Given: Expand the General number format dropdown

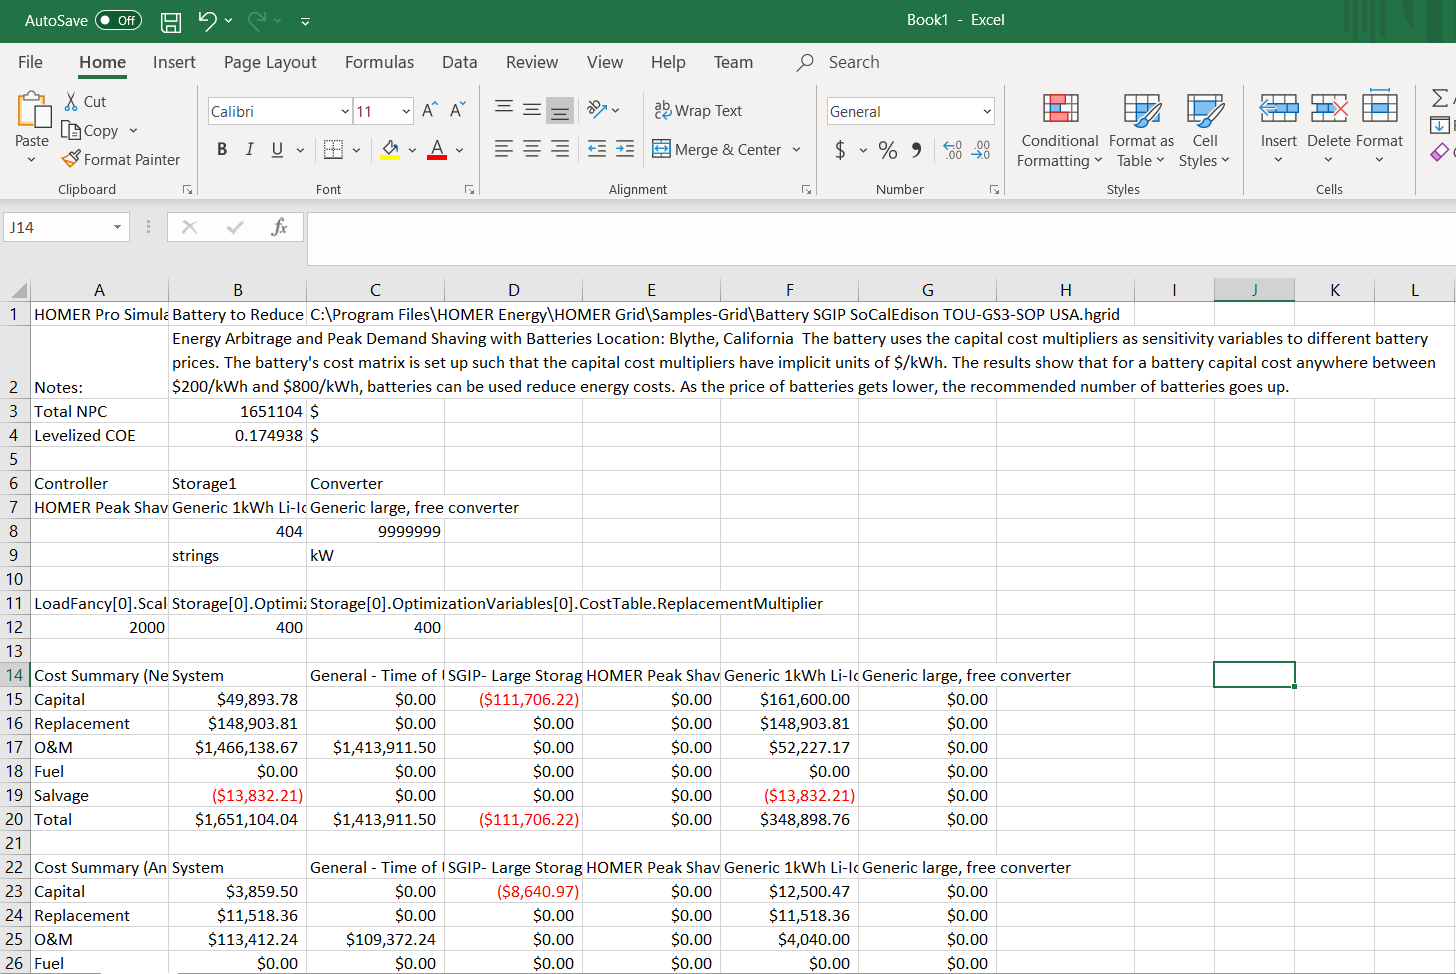Looking at the screenshot, I should 986,111.
